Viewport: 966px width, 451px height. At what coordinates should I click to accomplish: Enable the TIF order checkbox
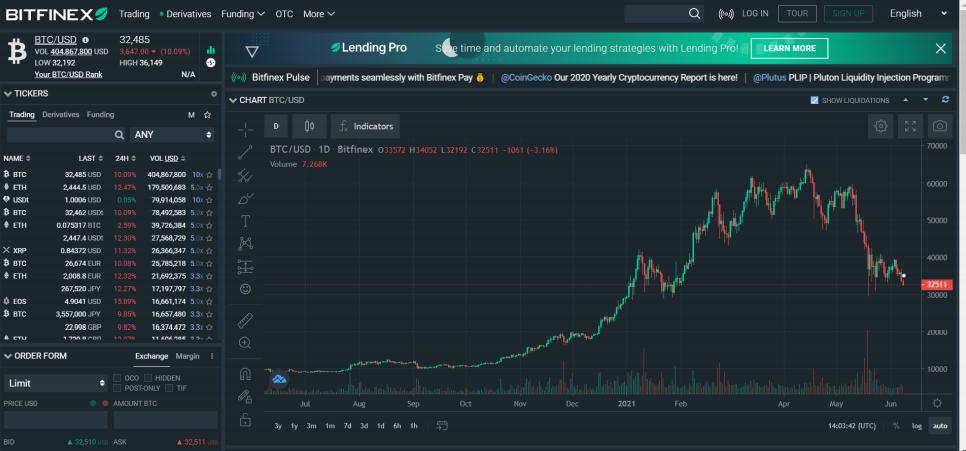(169, 388)
